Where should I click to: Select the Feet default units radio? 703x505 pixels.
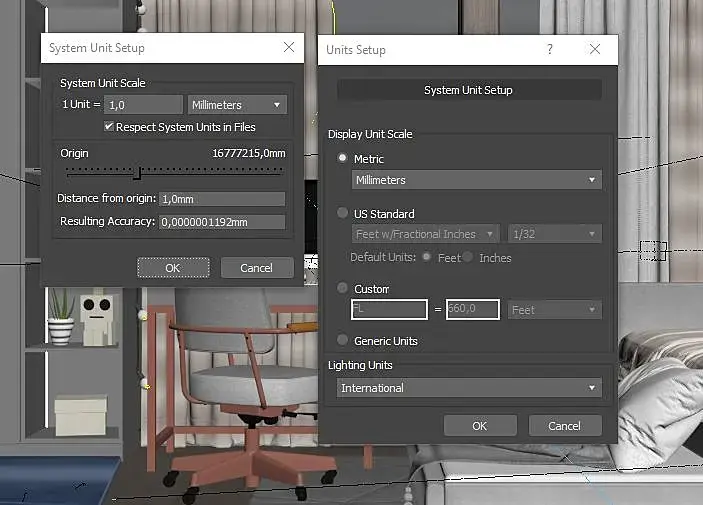click(426, 257)
